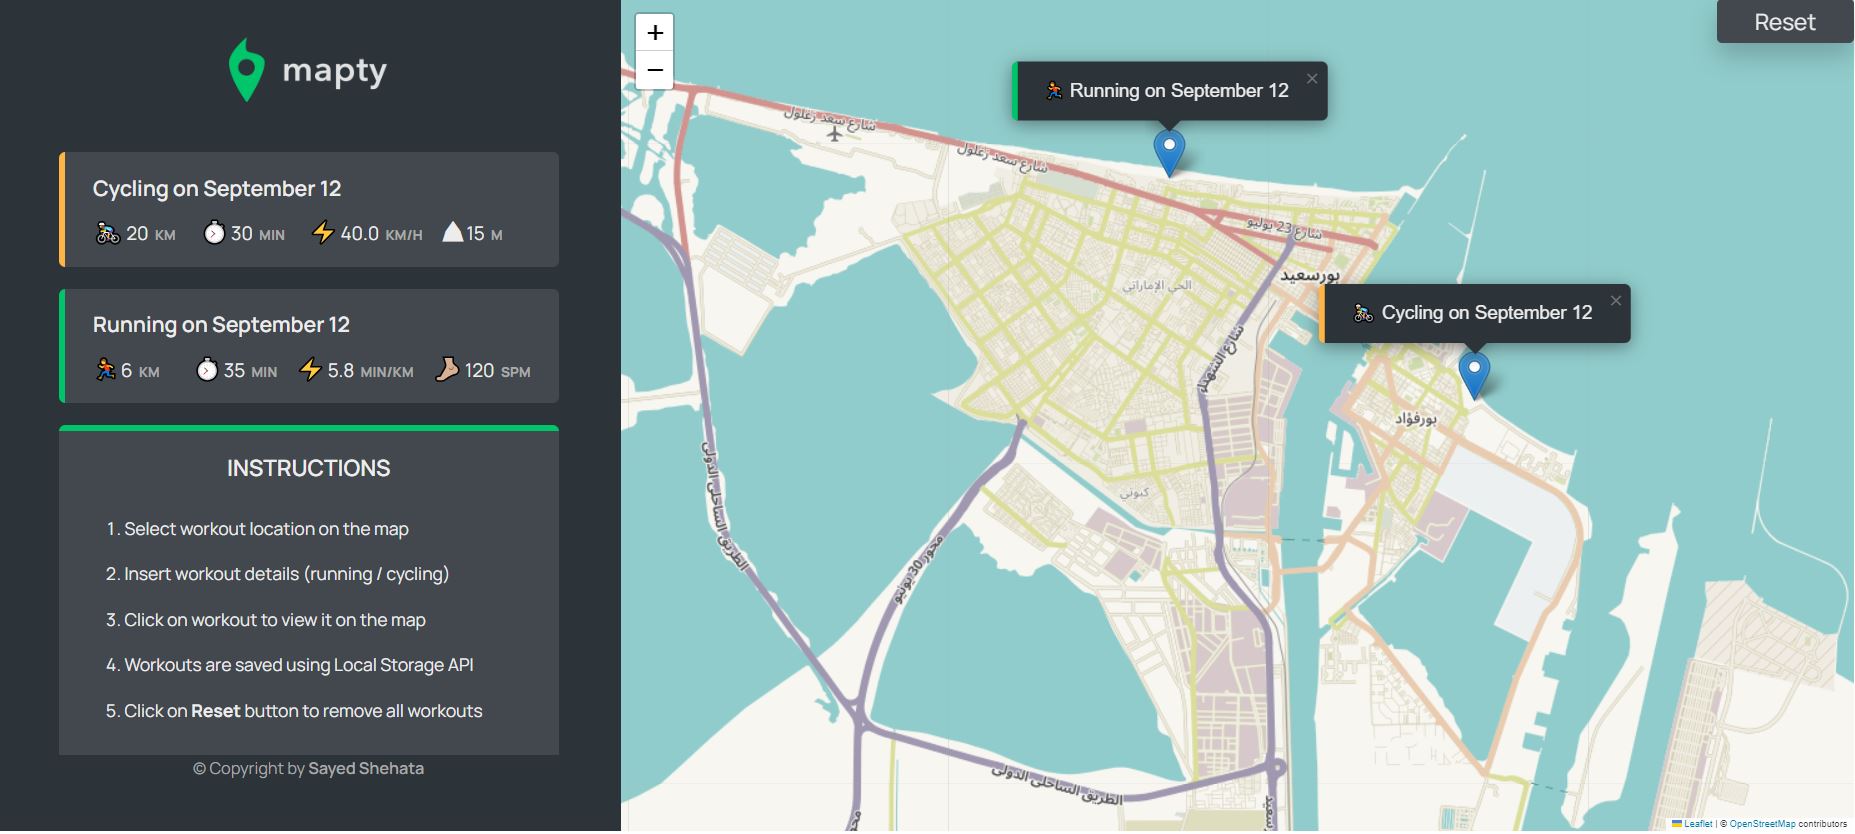Click the Reset button

pyautogui.click(x=1784, y=22)
